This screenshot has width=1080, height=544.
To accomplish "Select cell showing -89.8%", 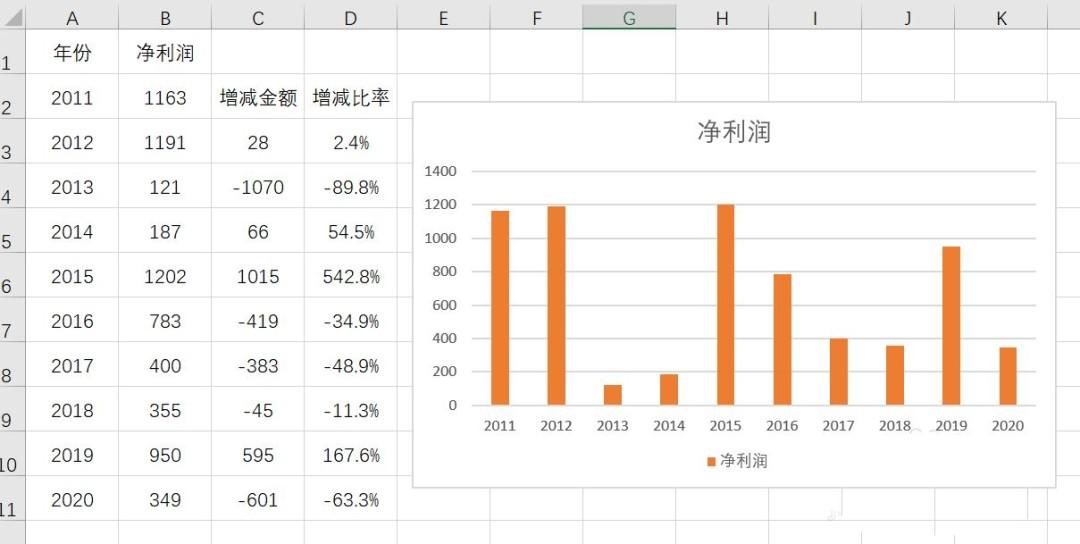I will pyautogui.click(x=351, y=187).
